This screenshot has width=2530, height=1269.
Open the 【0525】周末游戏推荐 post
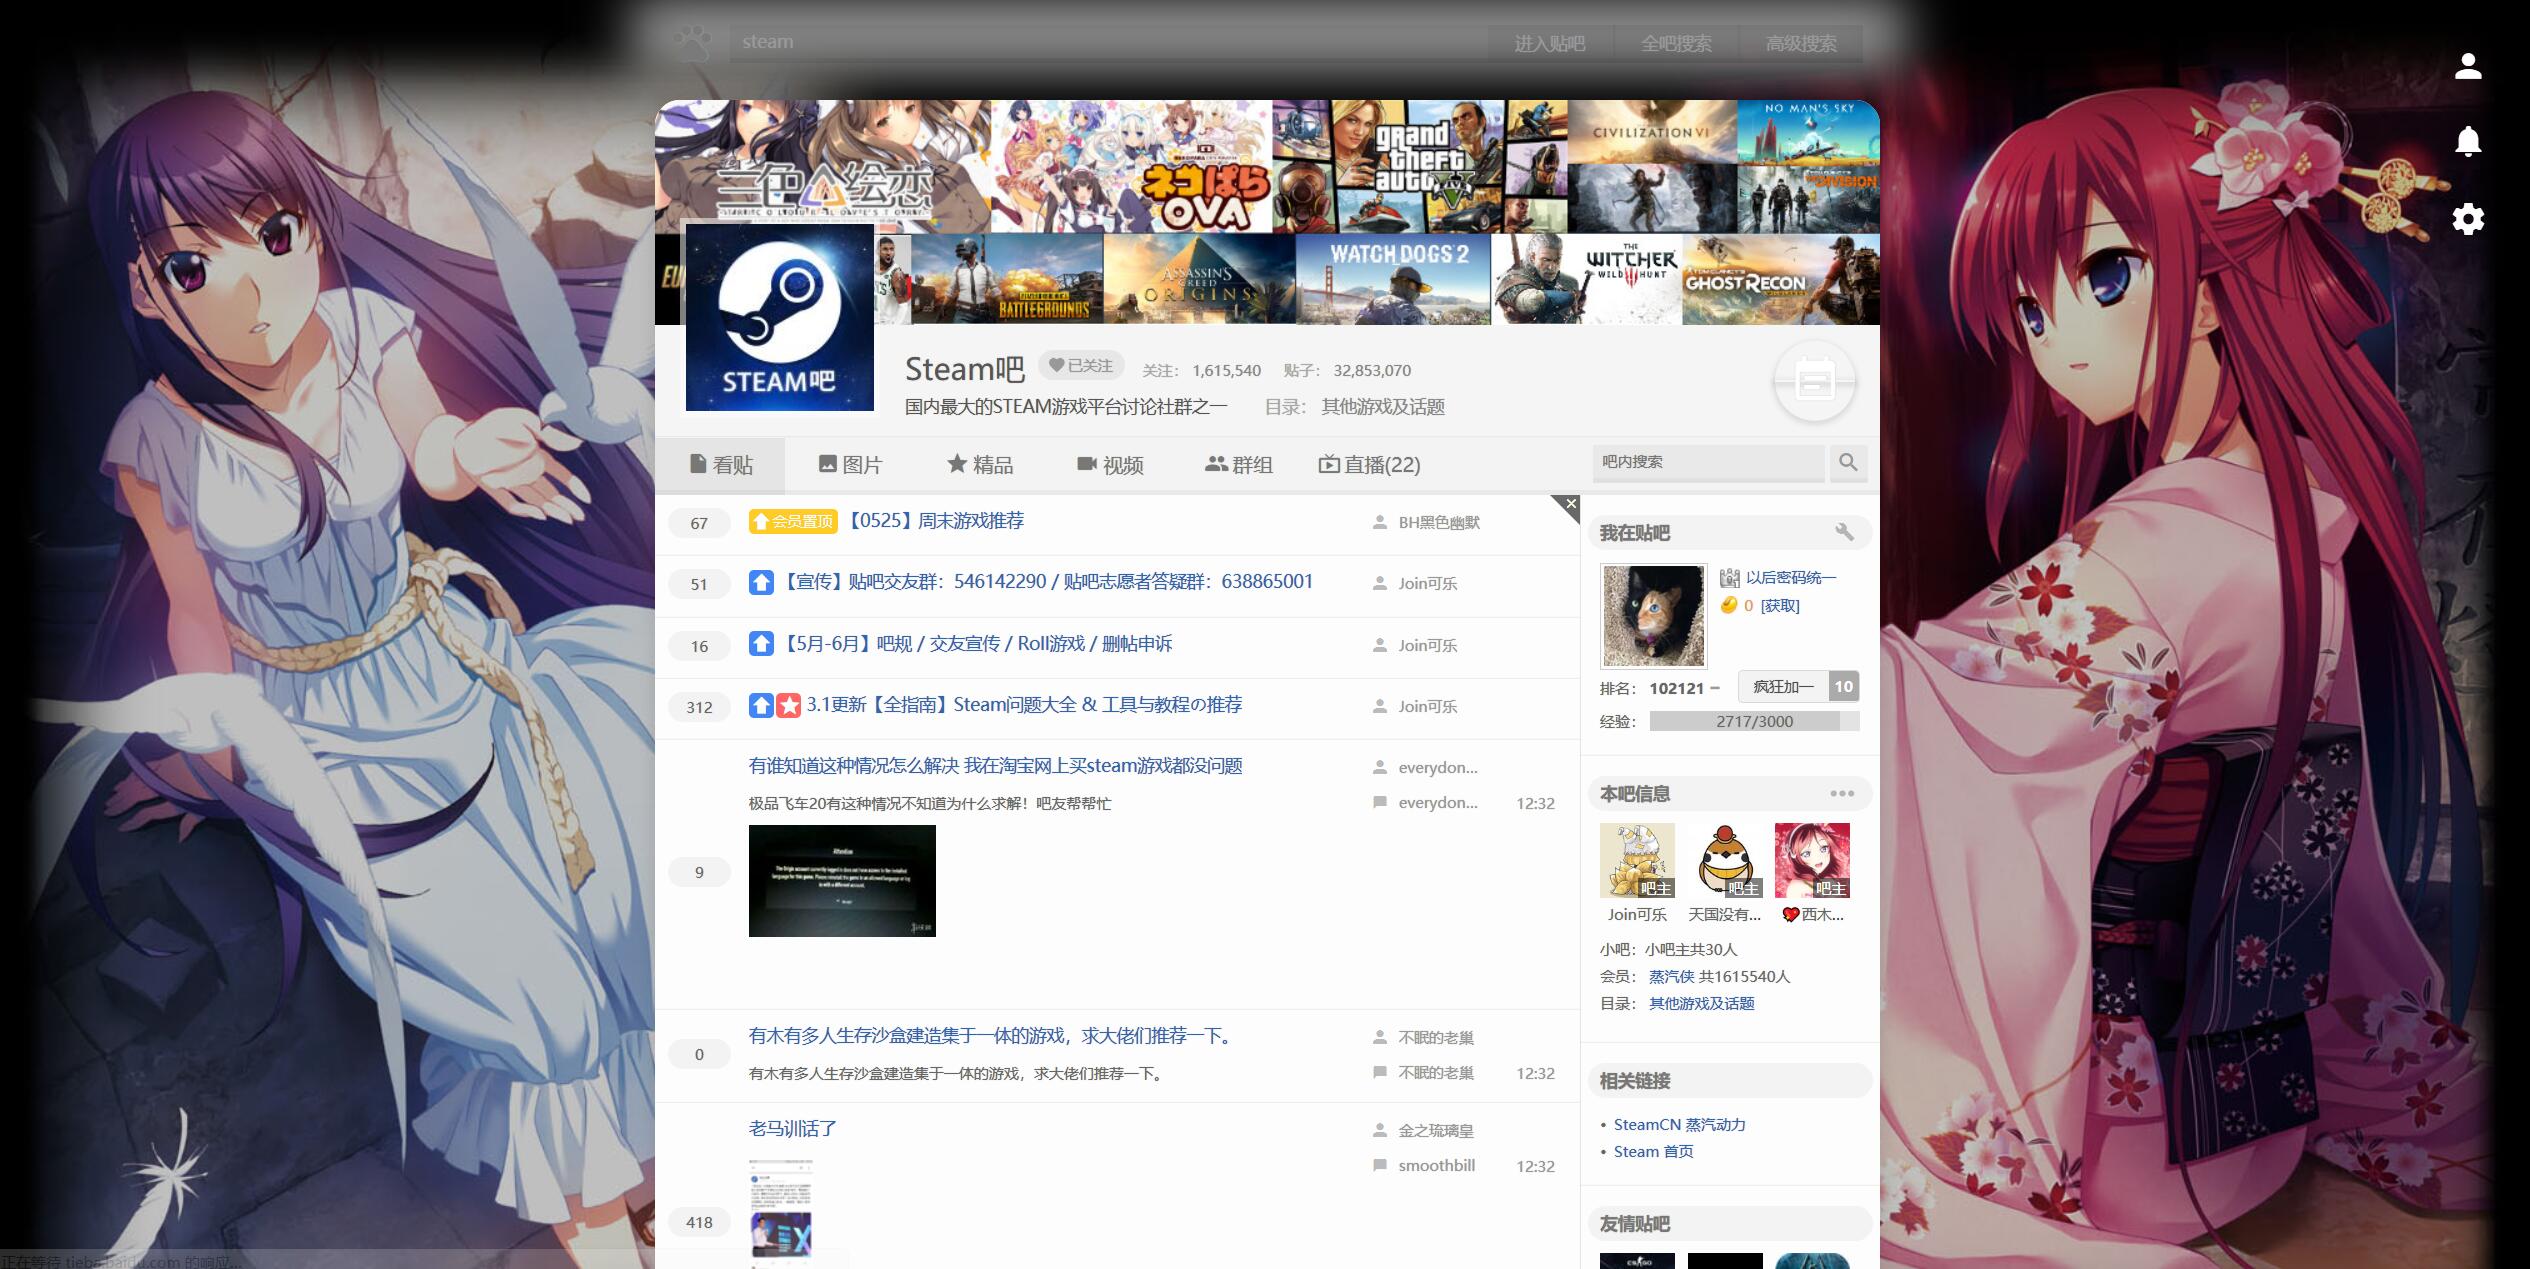tap(936, 521)
